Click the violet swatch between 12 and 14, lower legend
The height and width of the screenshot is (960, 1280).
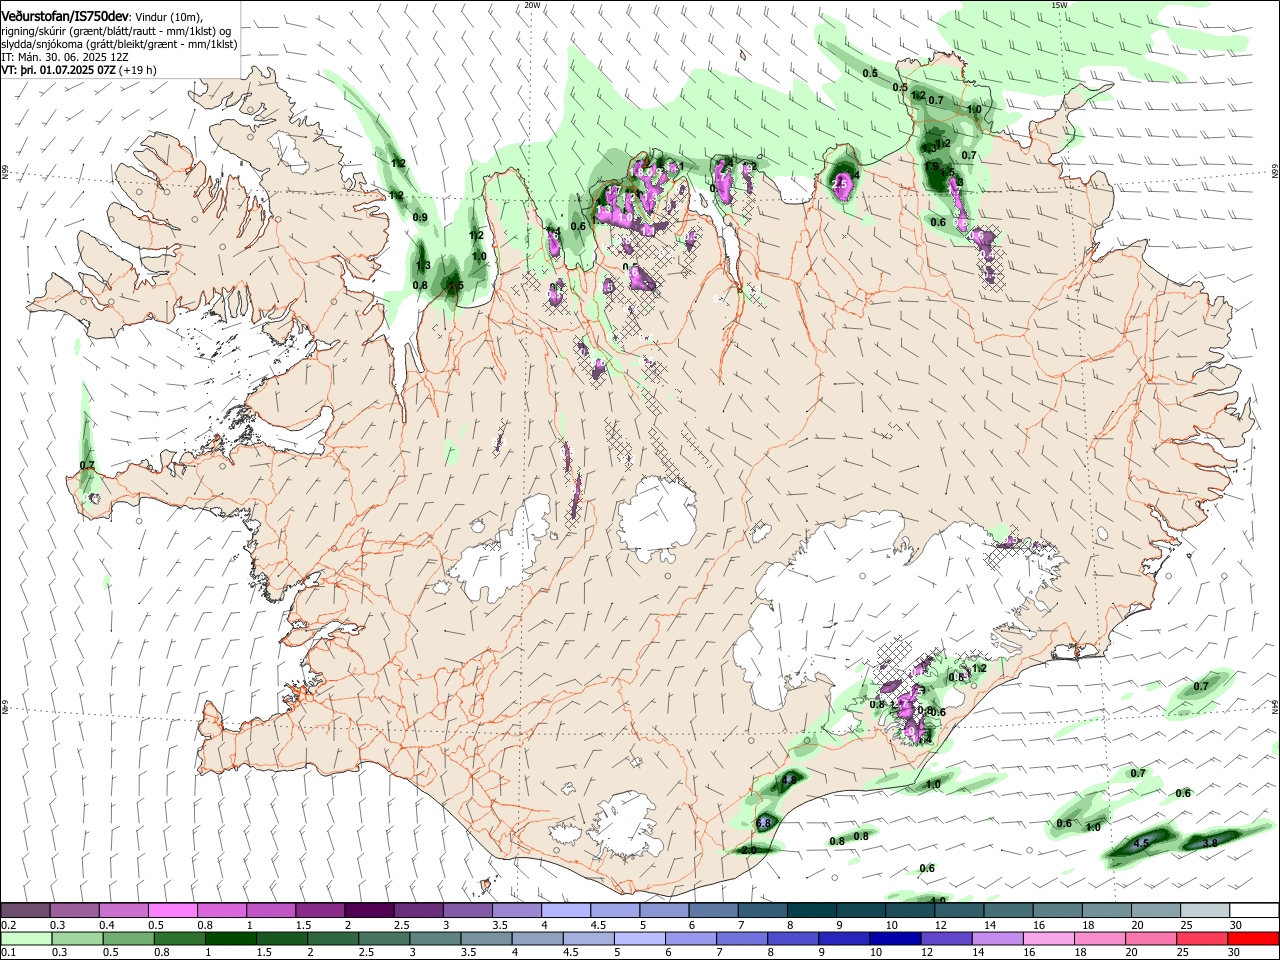pos(946,938)
